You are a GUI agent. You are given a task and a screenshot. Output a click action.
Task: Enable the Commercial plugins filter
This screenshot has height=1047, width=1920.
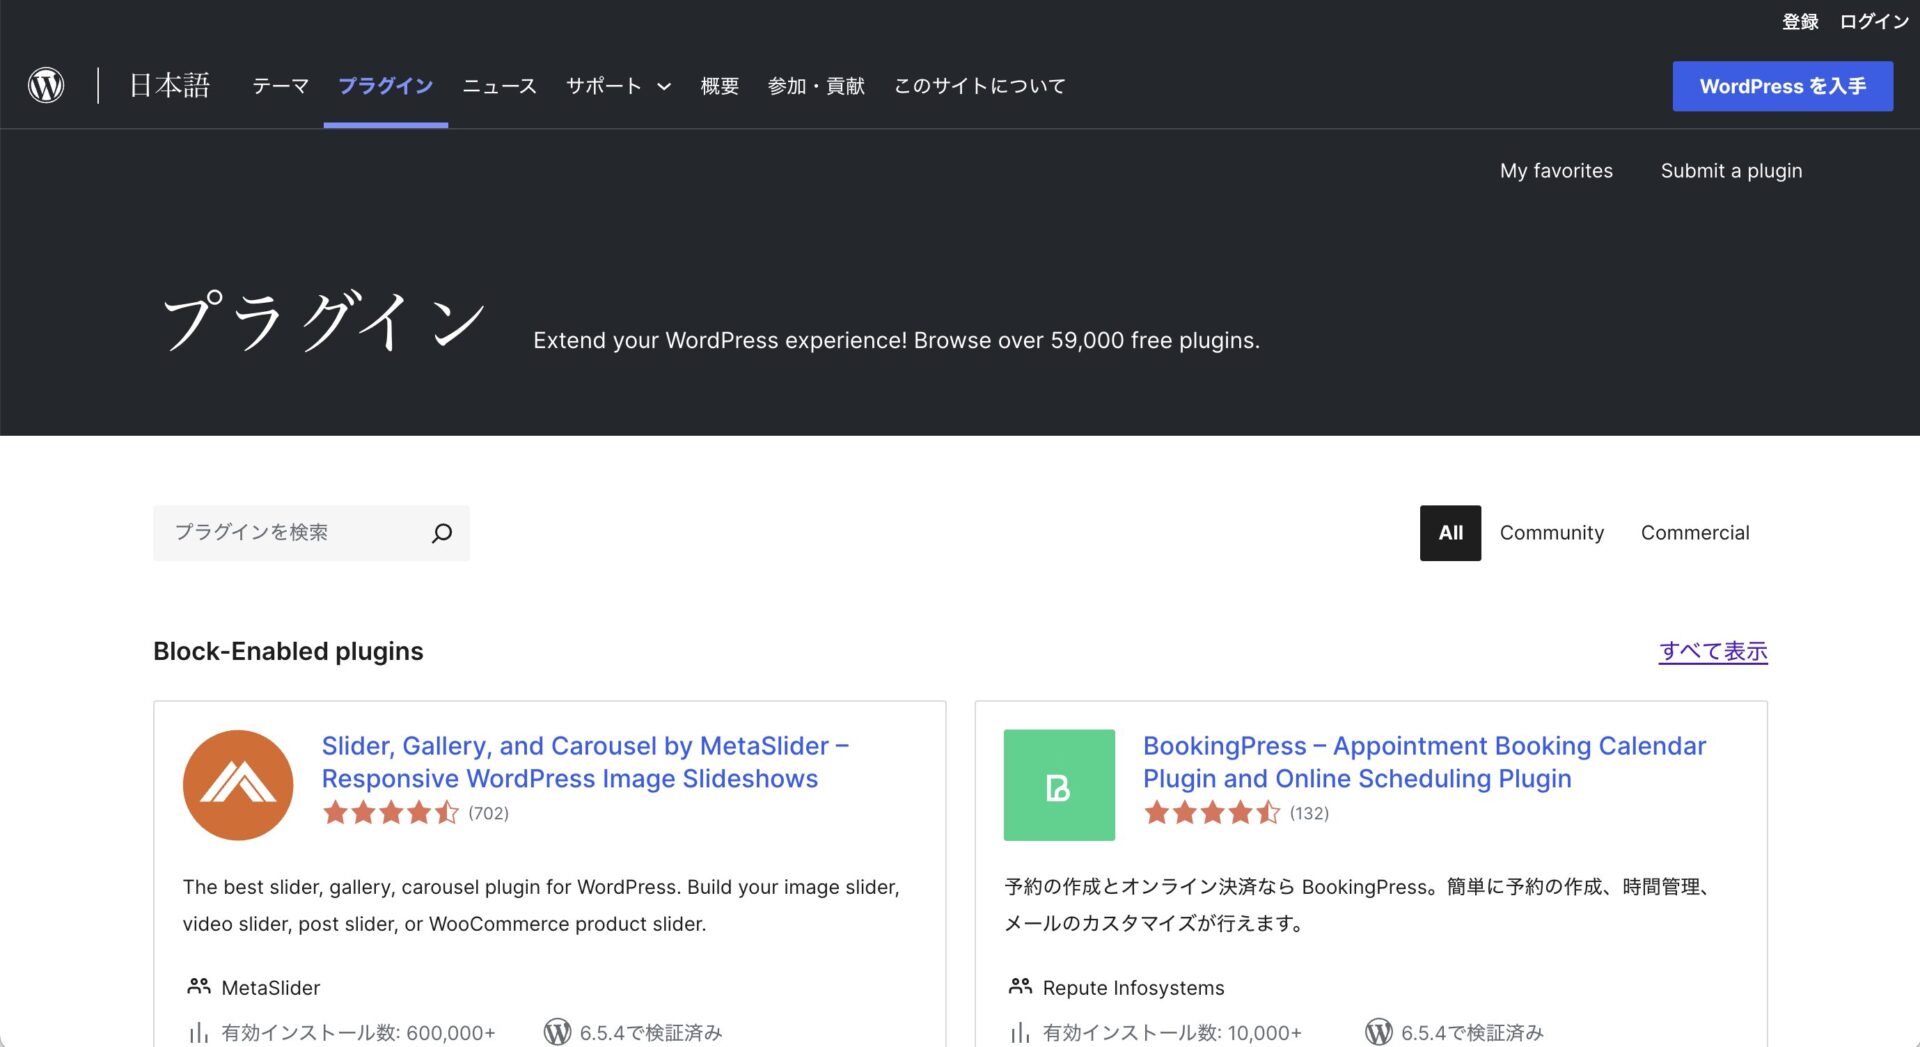1694,533
